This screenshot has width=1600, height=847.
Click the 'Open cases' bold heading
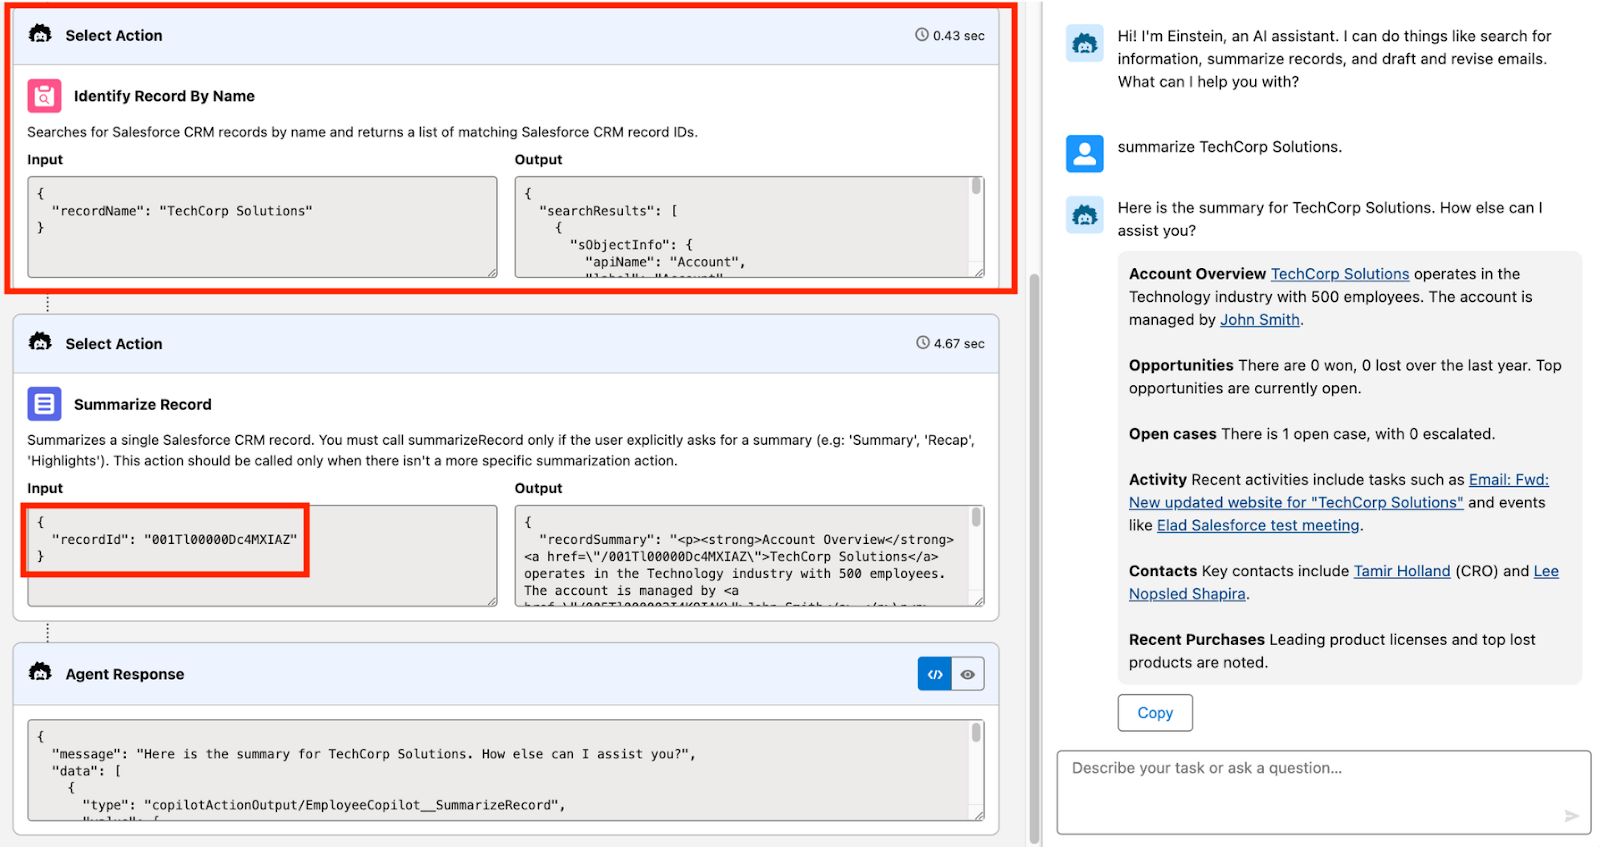pyautogui.click(x=1172, y=434)
